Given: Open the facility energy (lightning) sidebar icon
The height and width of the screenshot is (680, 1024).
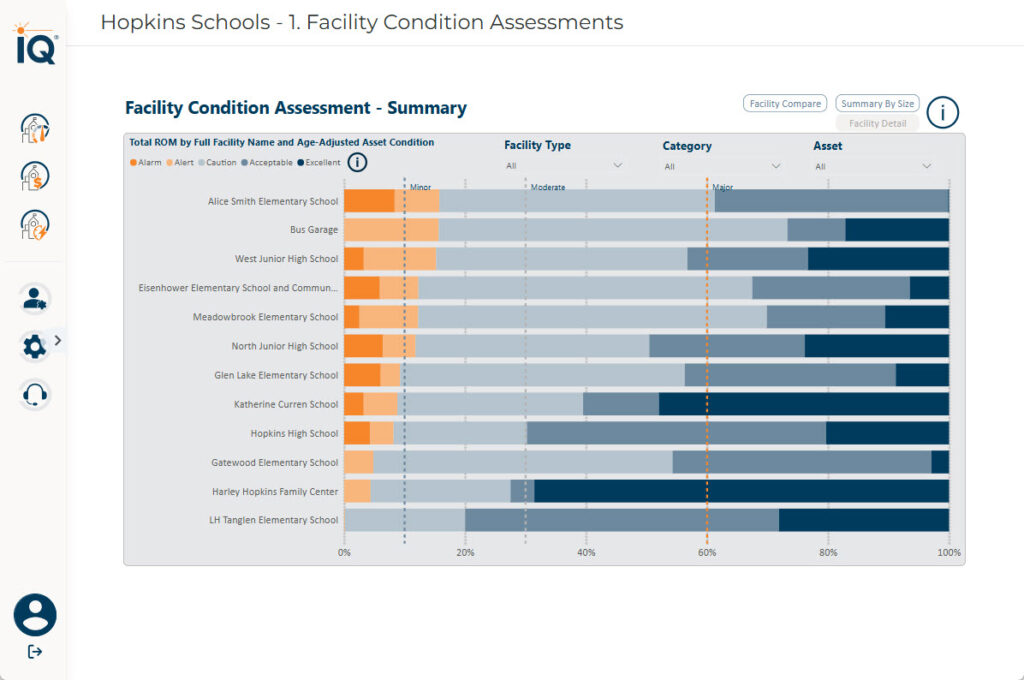Looking at the screenshot, I should tap(35, 224).
